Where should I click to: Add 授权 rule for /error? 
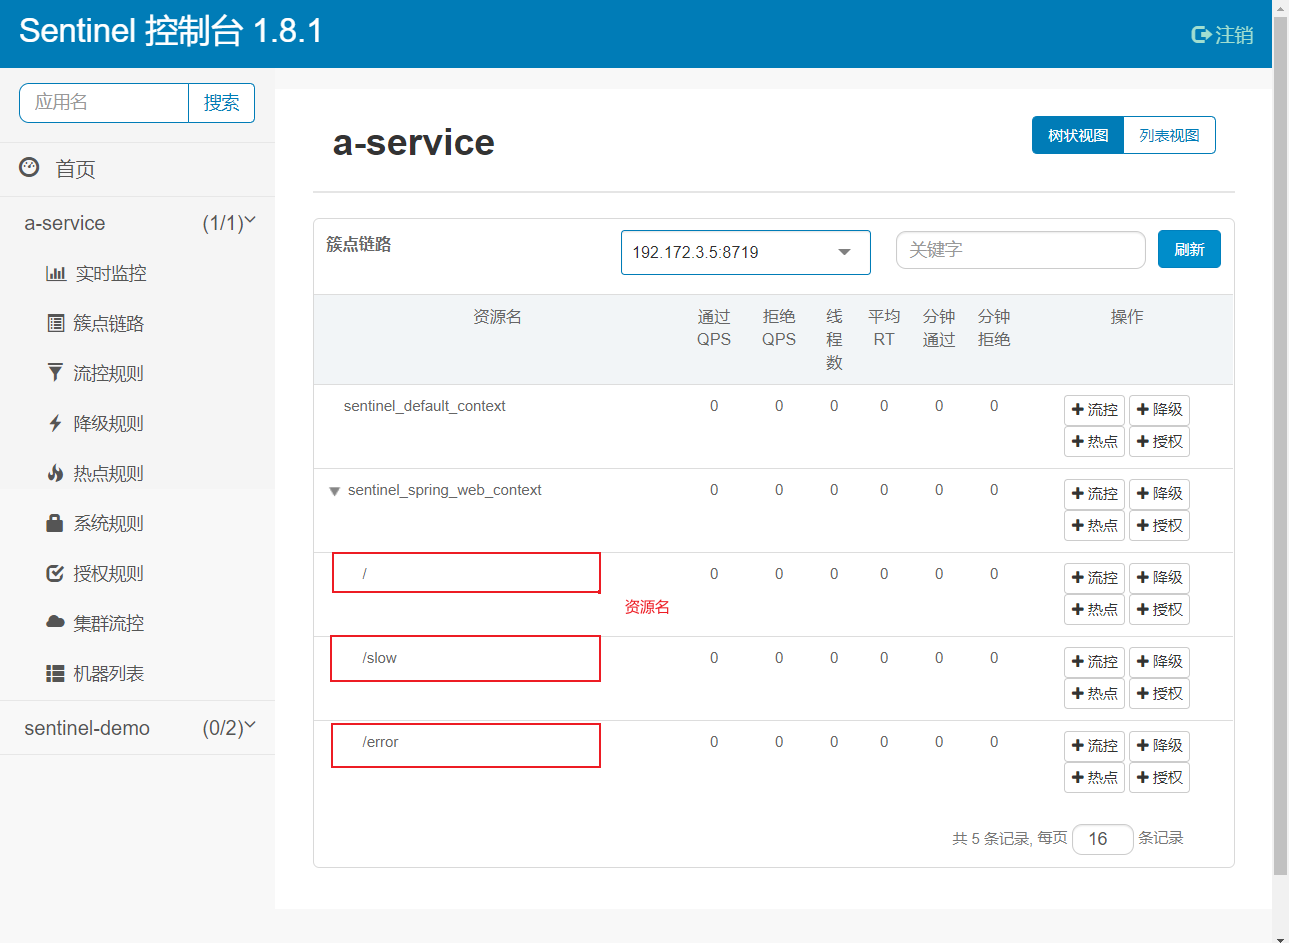coord(1159,778)
